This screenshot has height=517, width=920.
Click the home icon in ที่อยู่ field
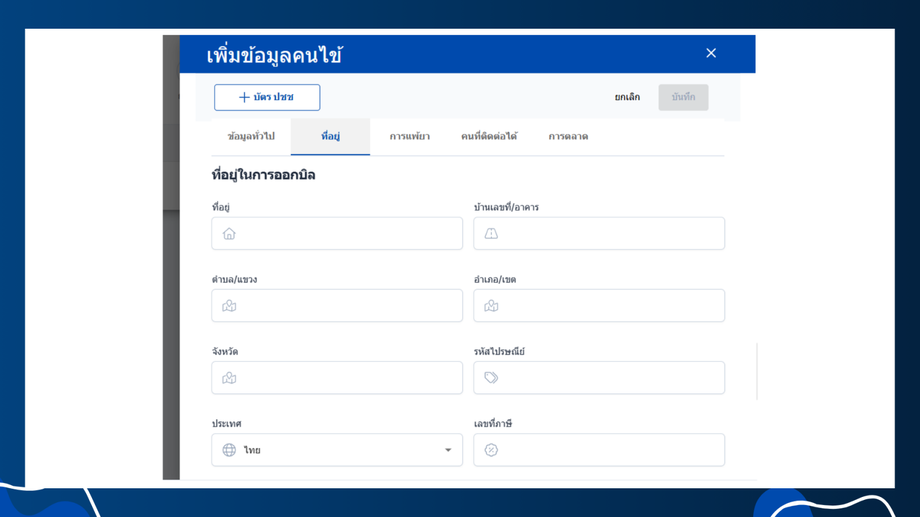coord(229,234)
